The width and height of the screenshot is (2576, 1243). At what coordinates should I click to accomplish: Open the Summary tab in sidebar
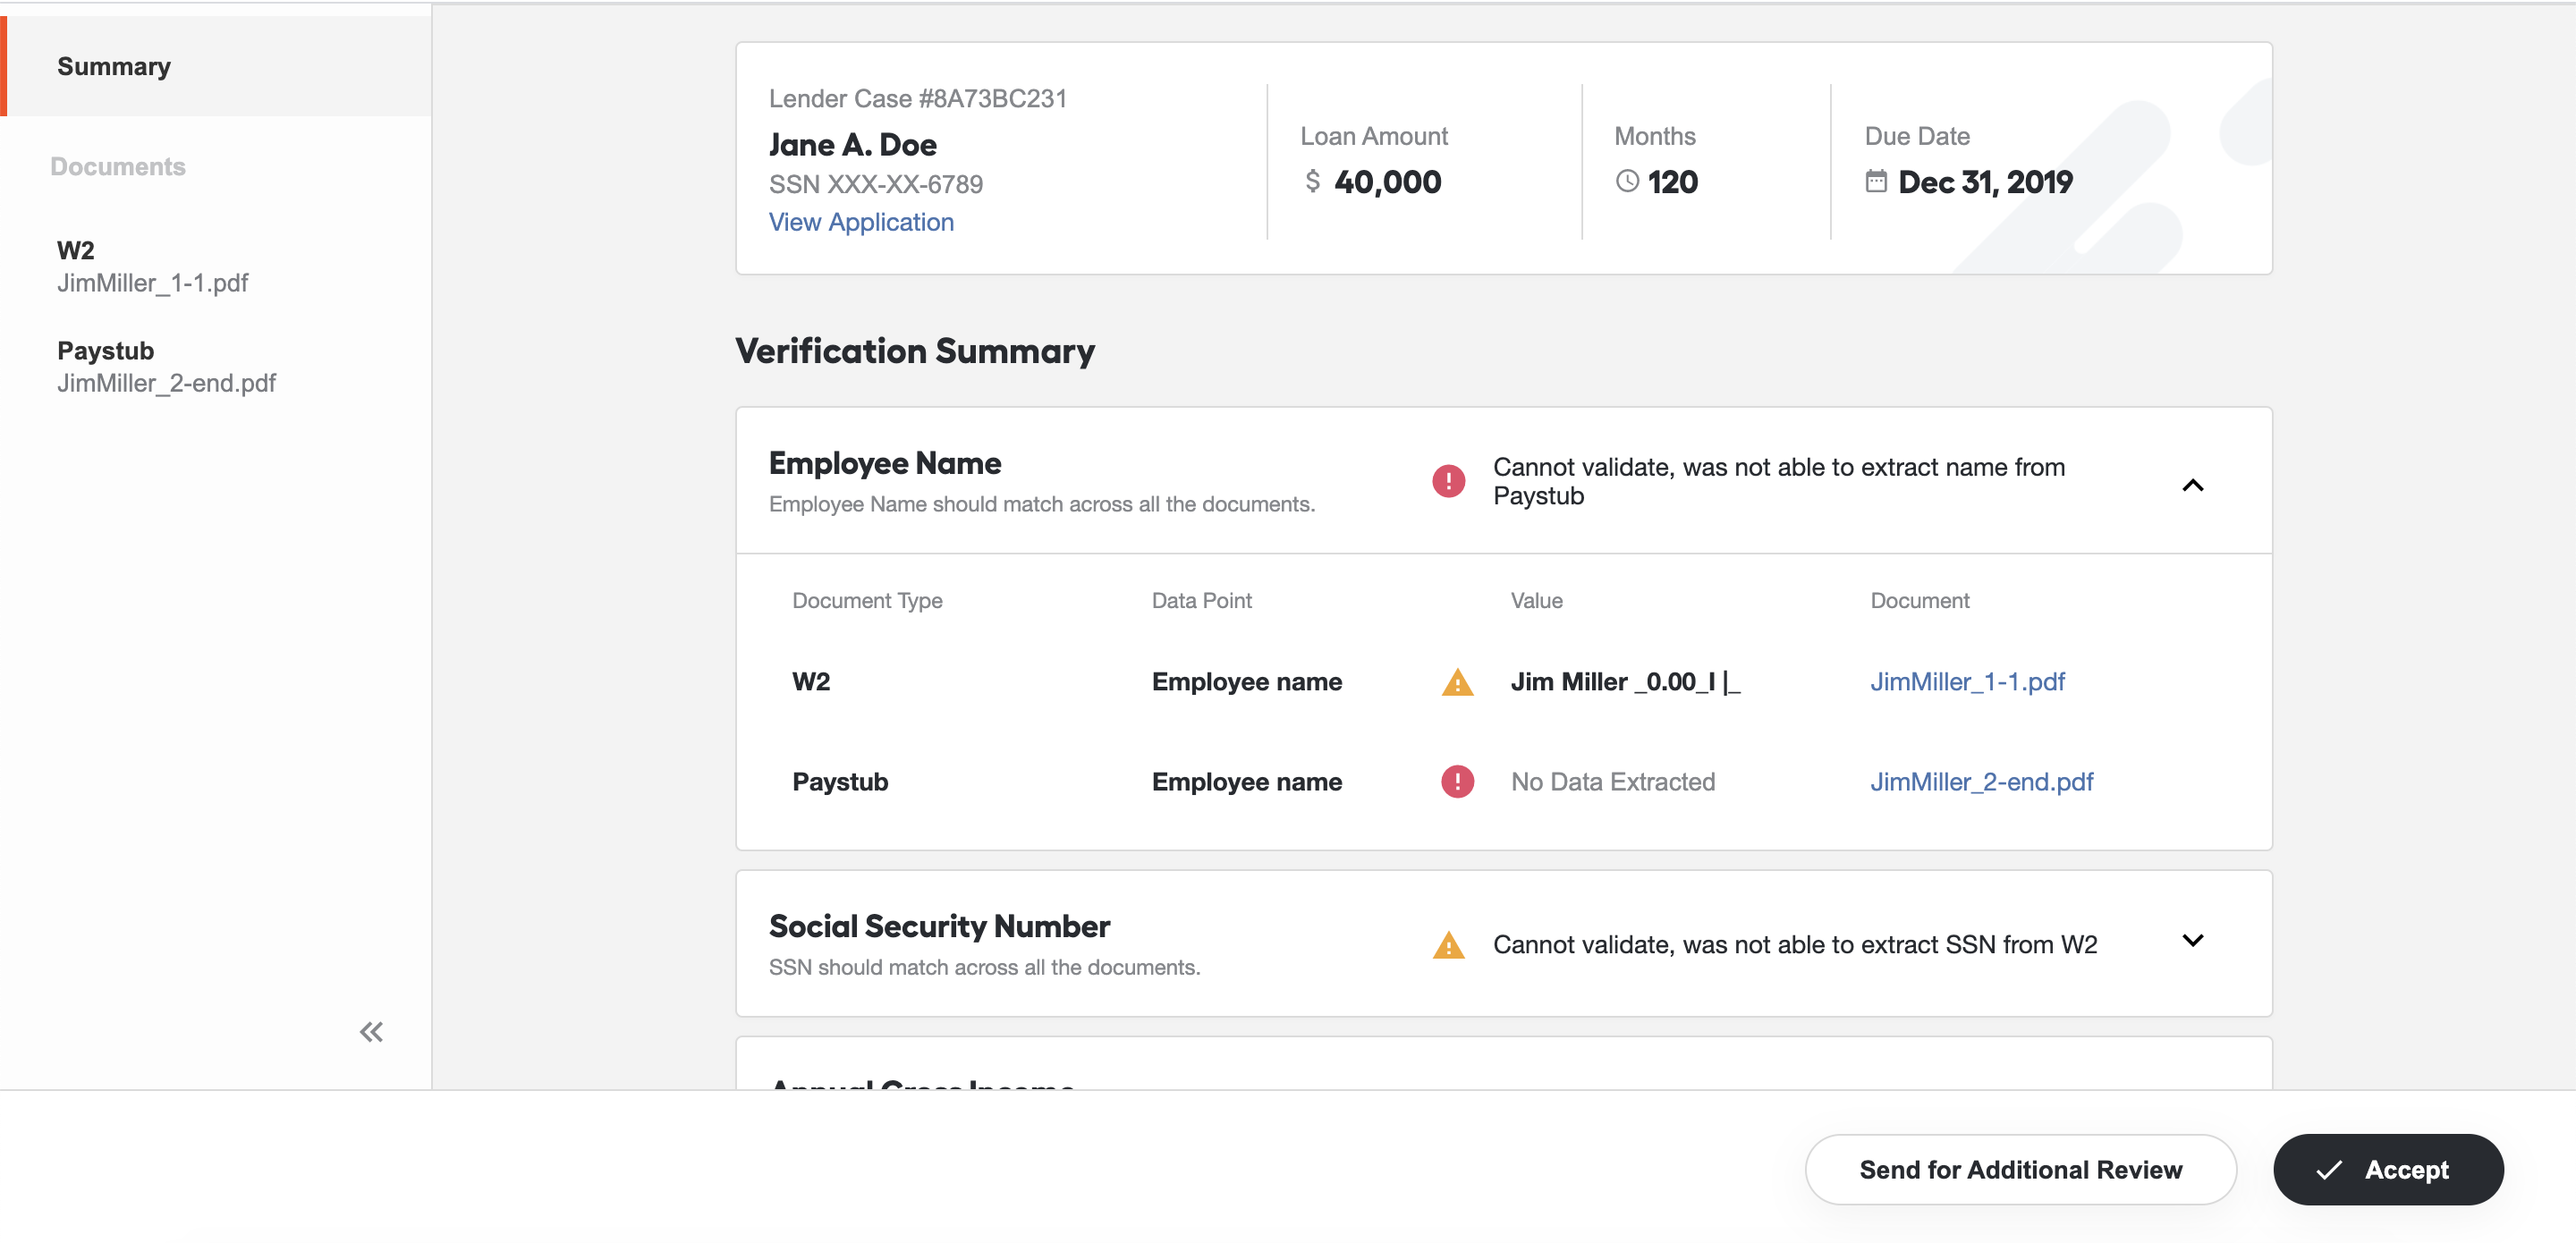216,66
